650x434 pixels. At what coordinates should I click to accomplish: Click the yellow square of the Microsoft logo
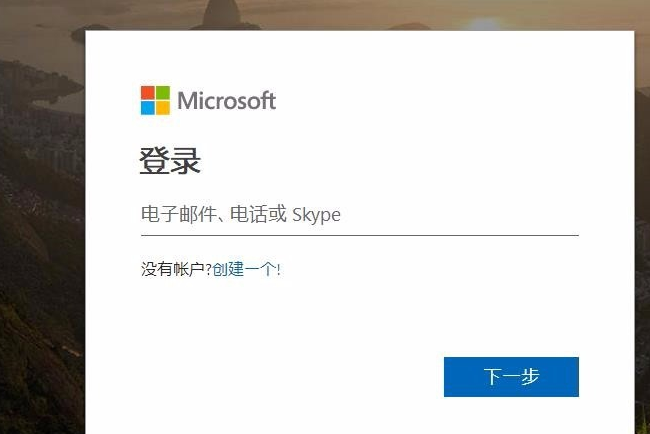(163, 108)
